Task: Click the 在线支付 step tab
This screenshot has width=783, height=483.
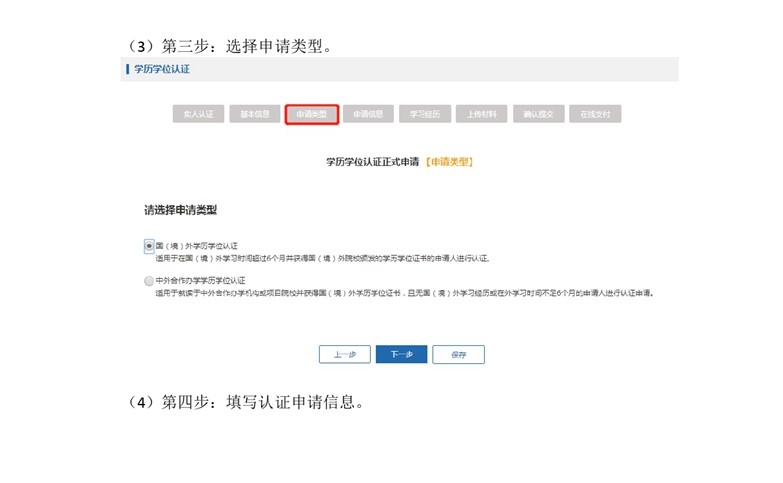Action: (596, 114)
